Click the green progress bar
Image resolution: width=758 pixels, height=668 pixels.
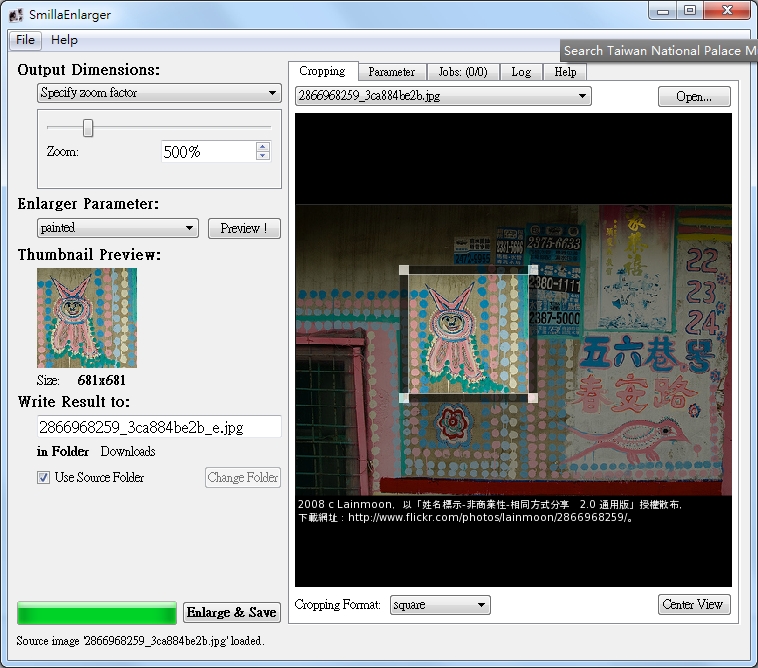[97, 613]
